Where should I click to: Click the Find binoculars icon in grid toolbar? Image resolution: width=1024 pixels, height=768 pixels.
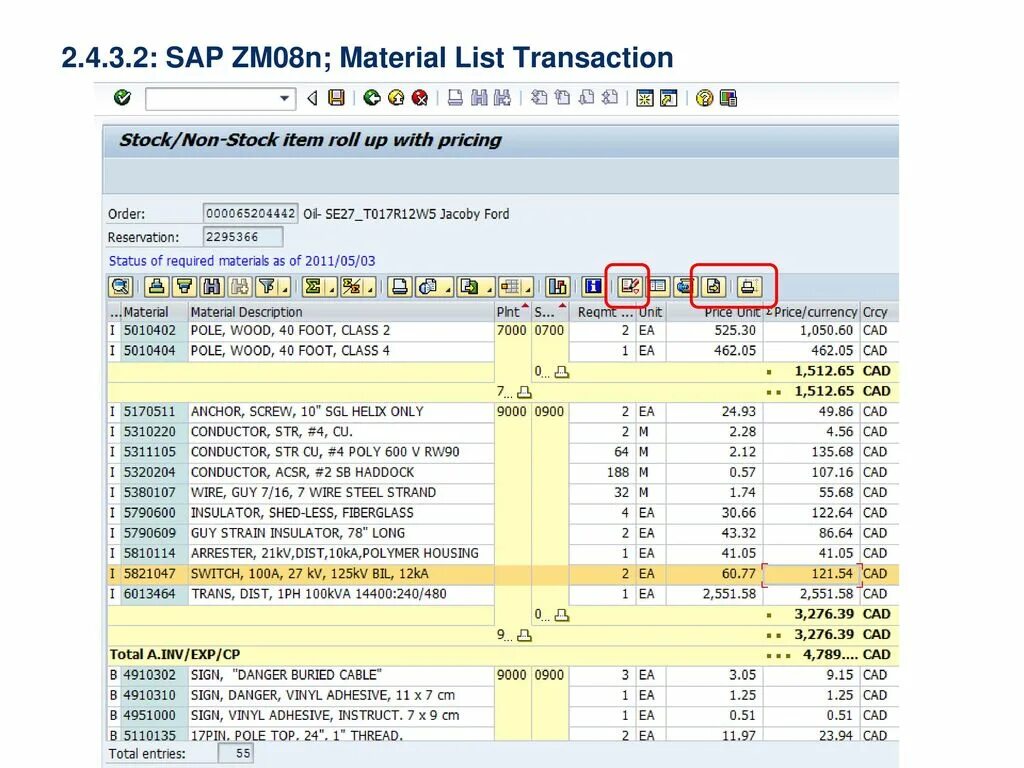[212, 287]
